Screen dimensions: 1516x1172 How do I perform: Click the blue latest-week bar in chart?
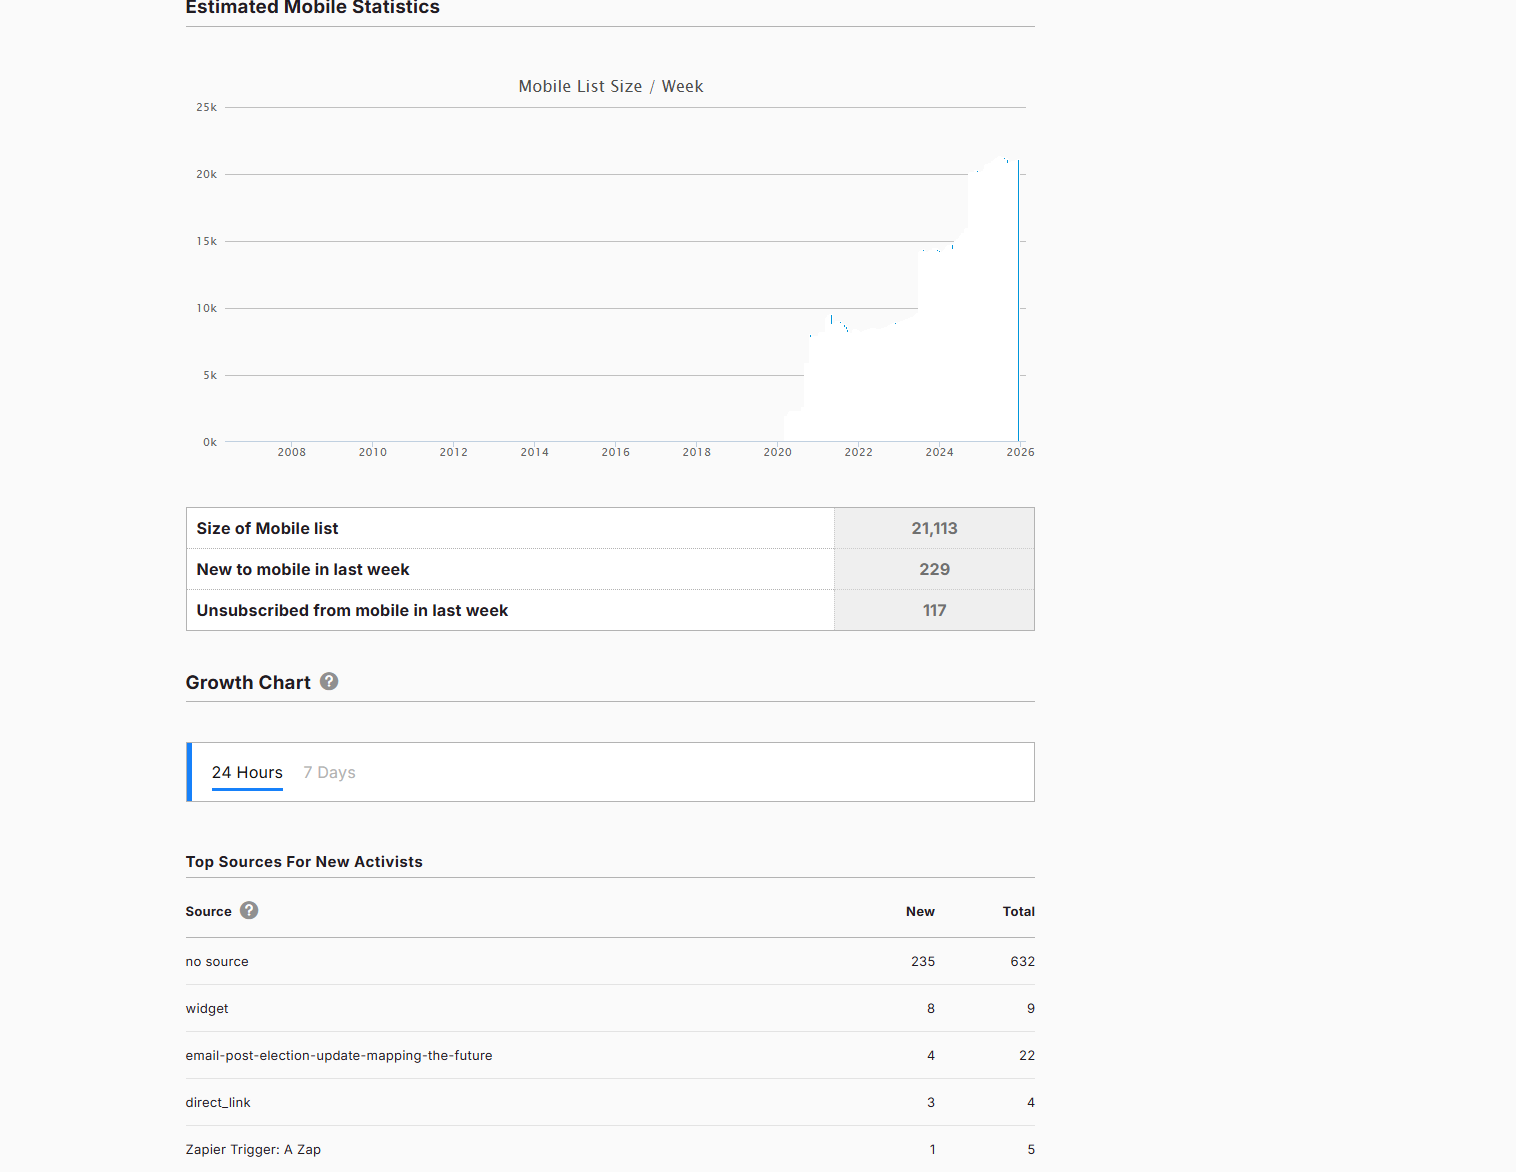(x=1018, y=300)
